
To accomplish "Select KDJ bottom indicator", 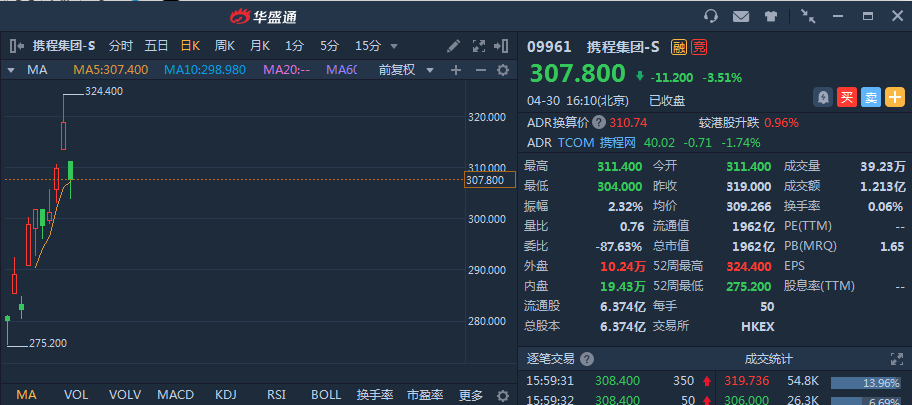I will pyautogui.click(x=226, y=395).
